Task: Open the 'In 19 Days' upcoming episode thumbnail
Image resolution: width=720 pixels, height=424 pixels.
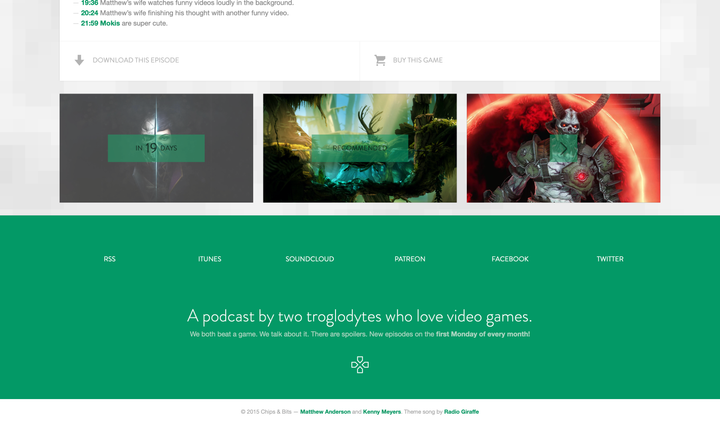Action: tap(156, 148)
